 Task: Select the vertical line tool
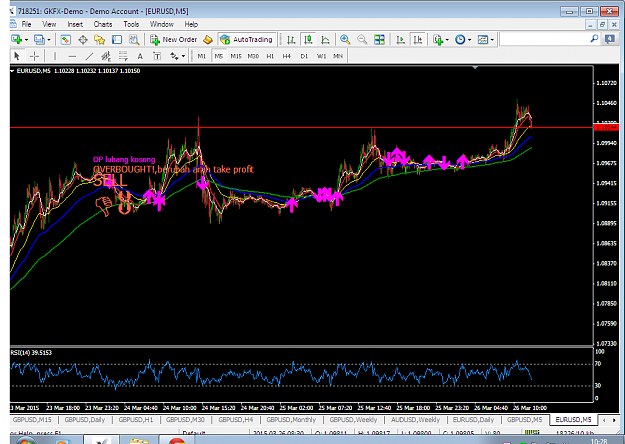(55, 56)
